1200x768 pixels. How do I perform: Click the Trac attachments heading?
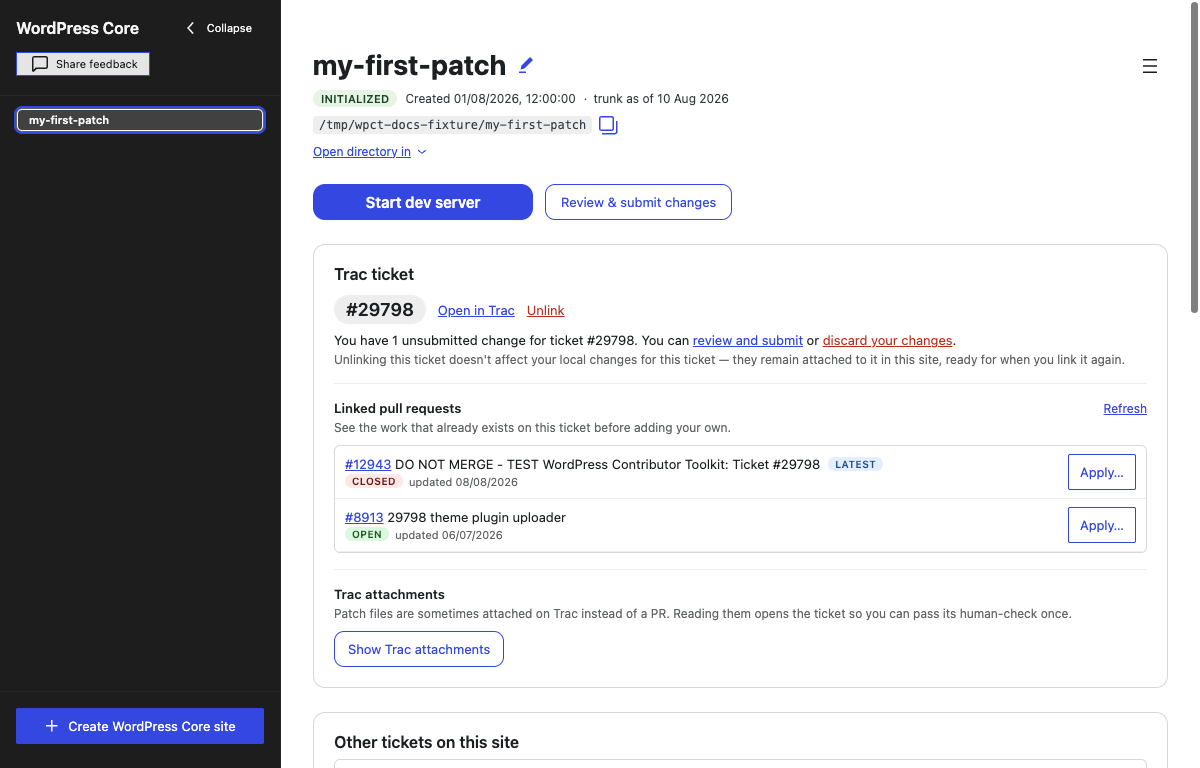pyautogui.click(x=389, y=594)
